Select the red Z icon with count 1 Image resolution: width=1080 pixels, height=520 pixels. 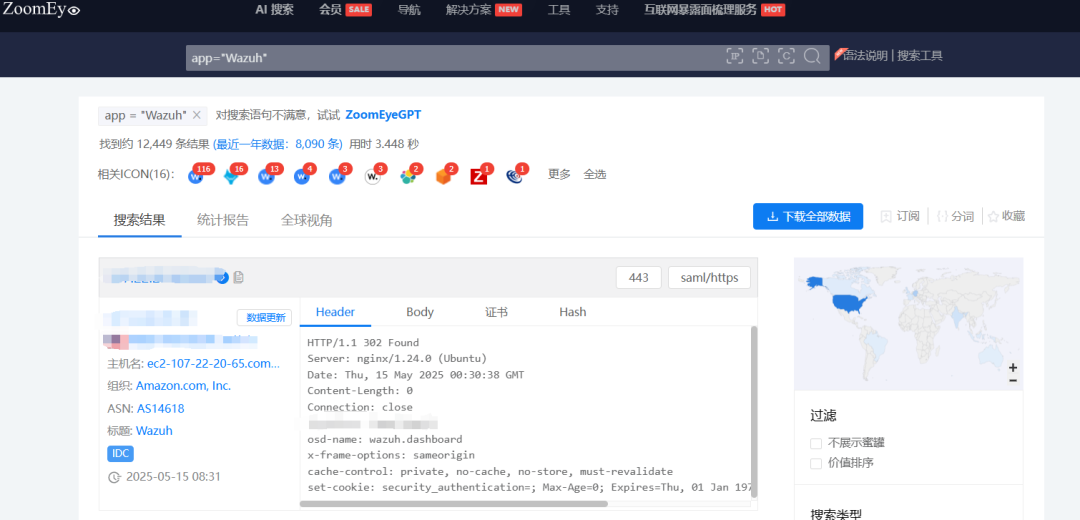click(x=479, y=176)
